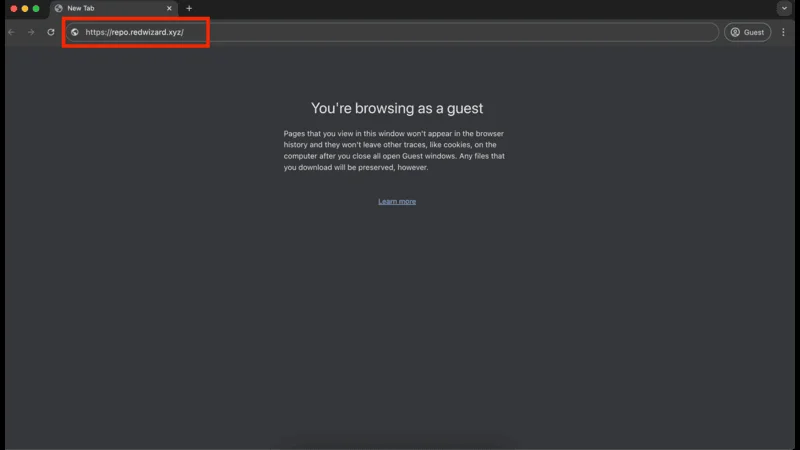The image size is (800, 450).
Task: Reload the page with the refresh icon
Action: [x=51, y=32]
